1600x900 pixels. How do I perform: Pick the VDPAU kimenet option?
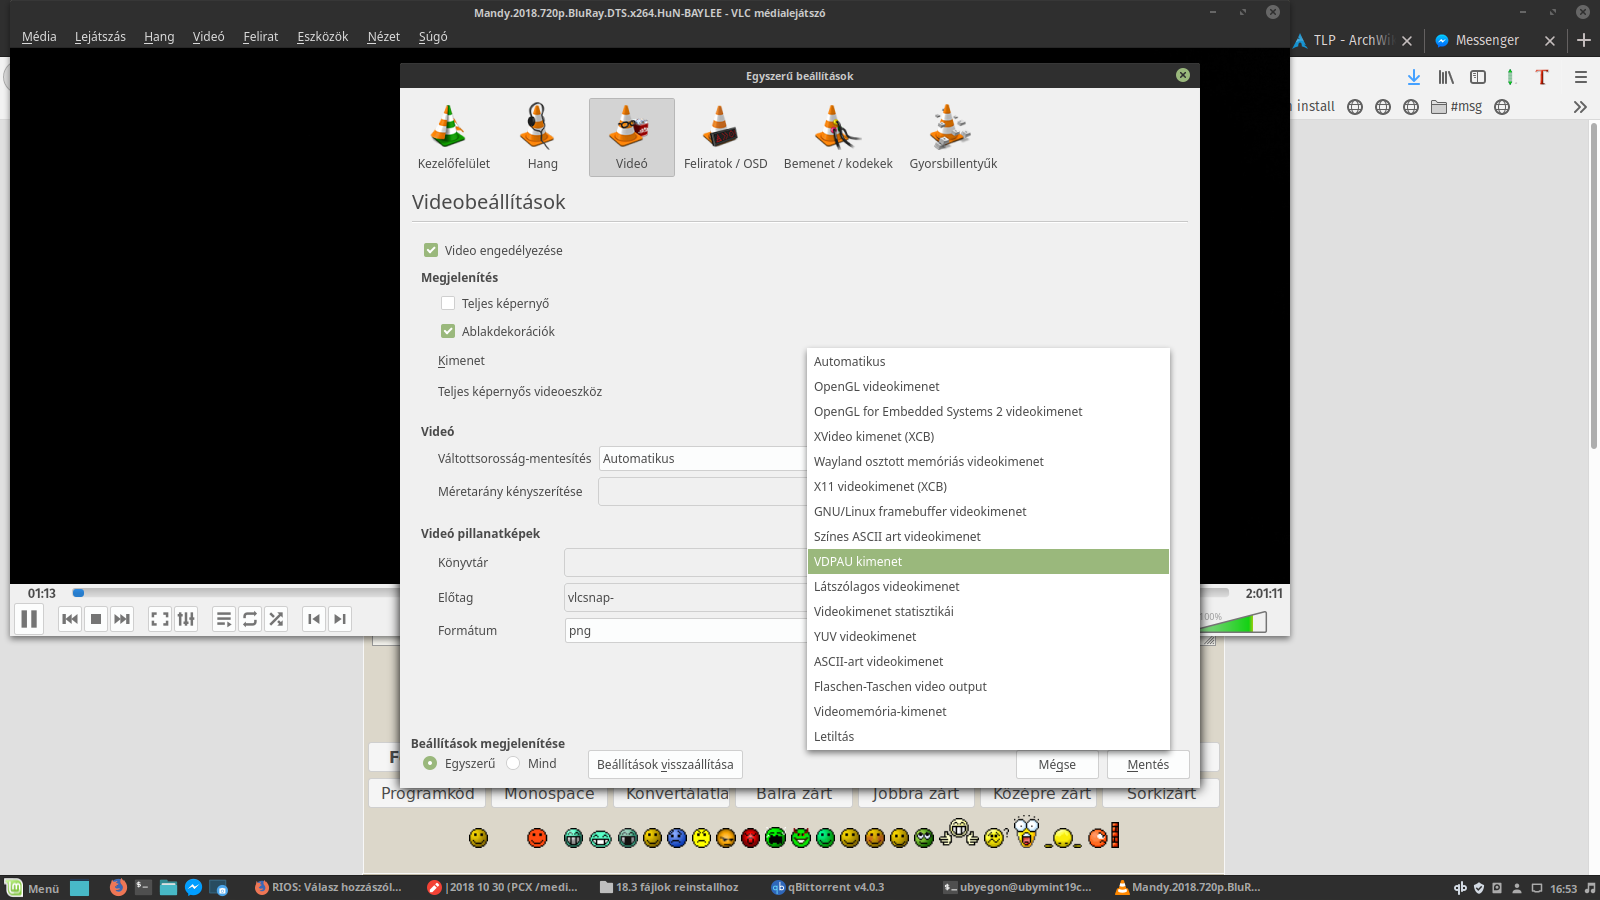988,561
